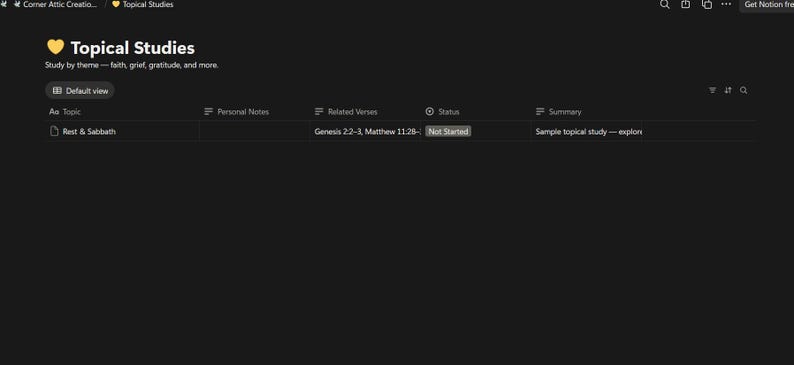Viewport: 794px width, 365px height.
Task: Click the Genesis 2:2–3 related verses cell
Action: [365, 132]
